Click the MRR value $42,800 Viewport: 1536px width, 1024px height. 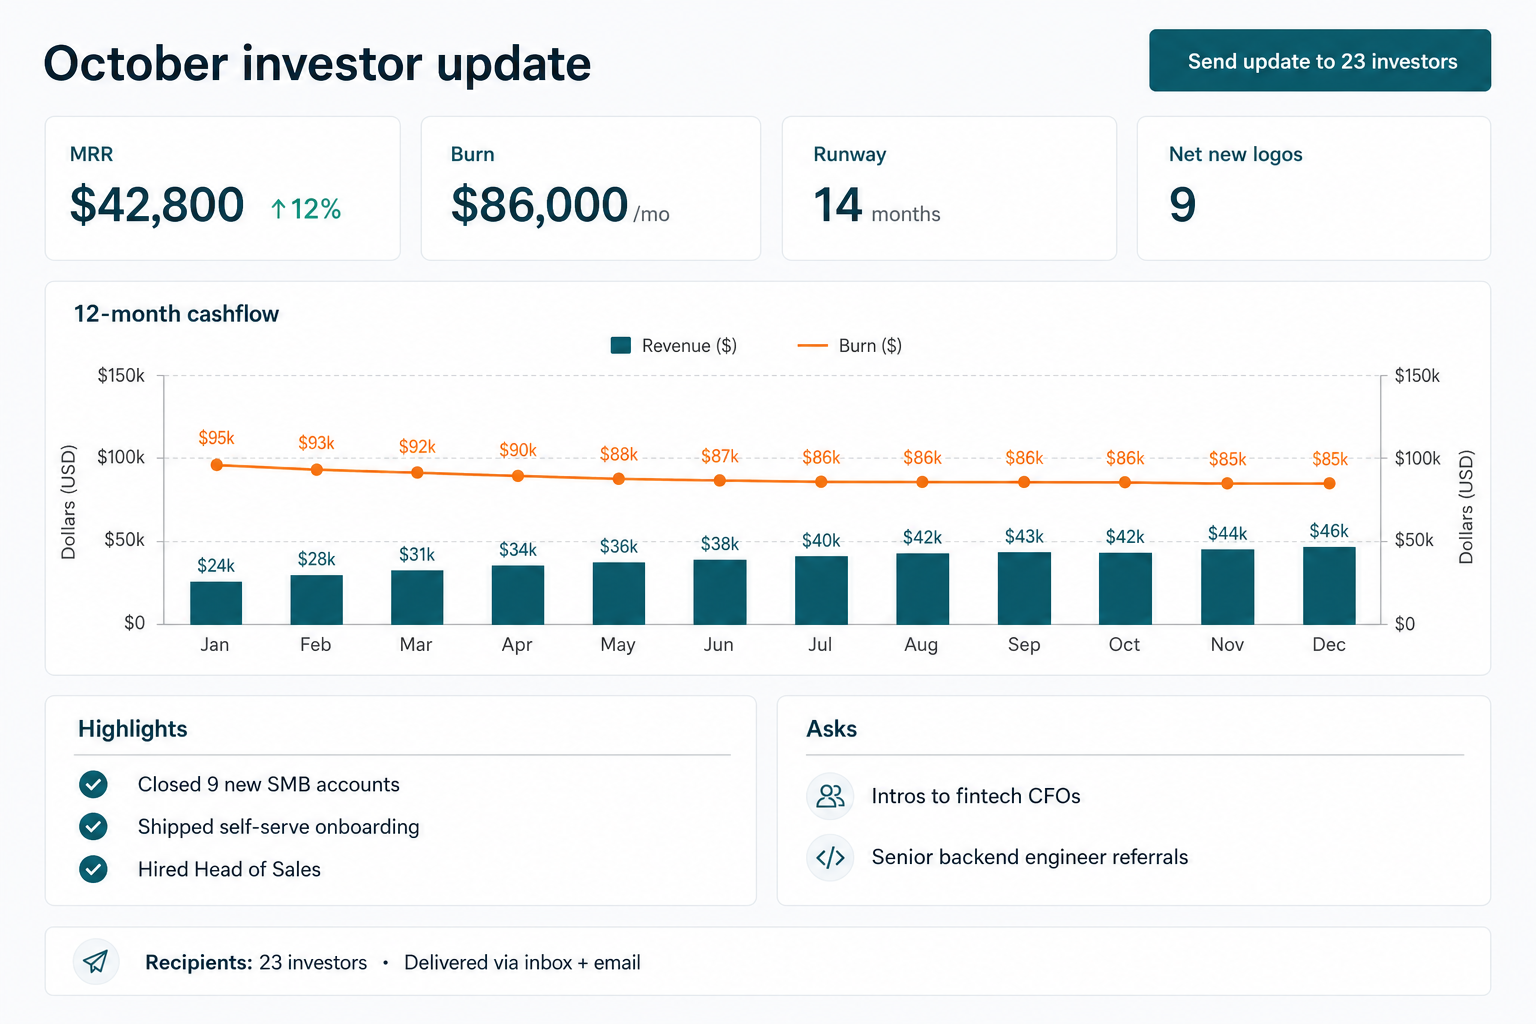click(x=157, y=205)
